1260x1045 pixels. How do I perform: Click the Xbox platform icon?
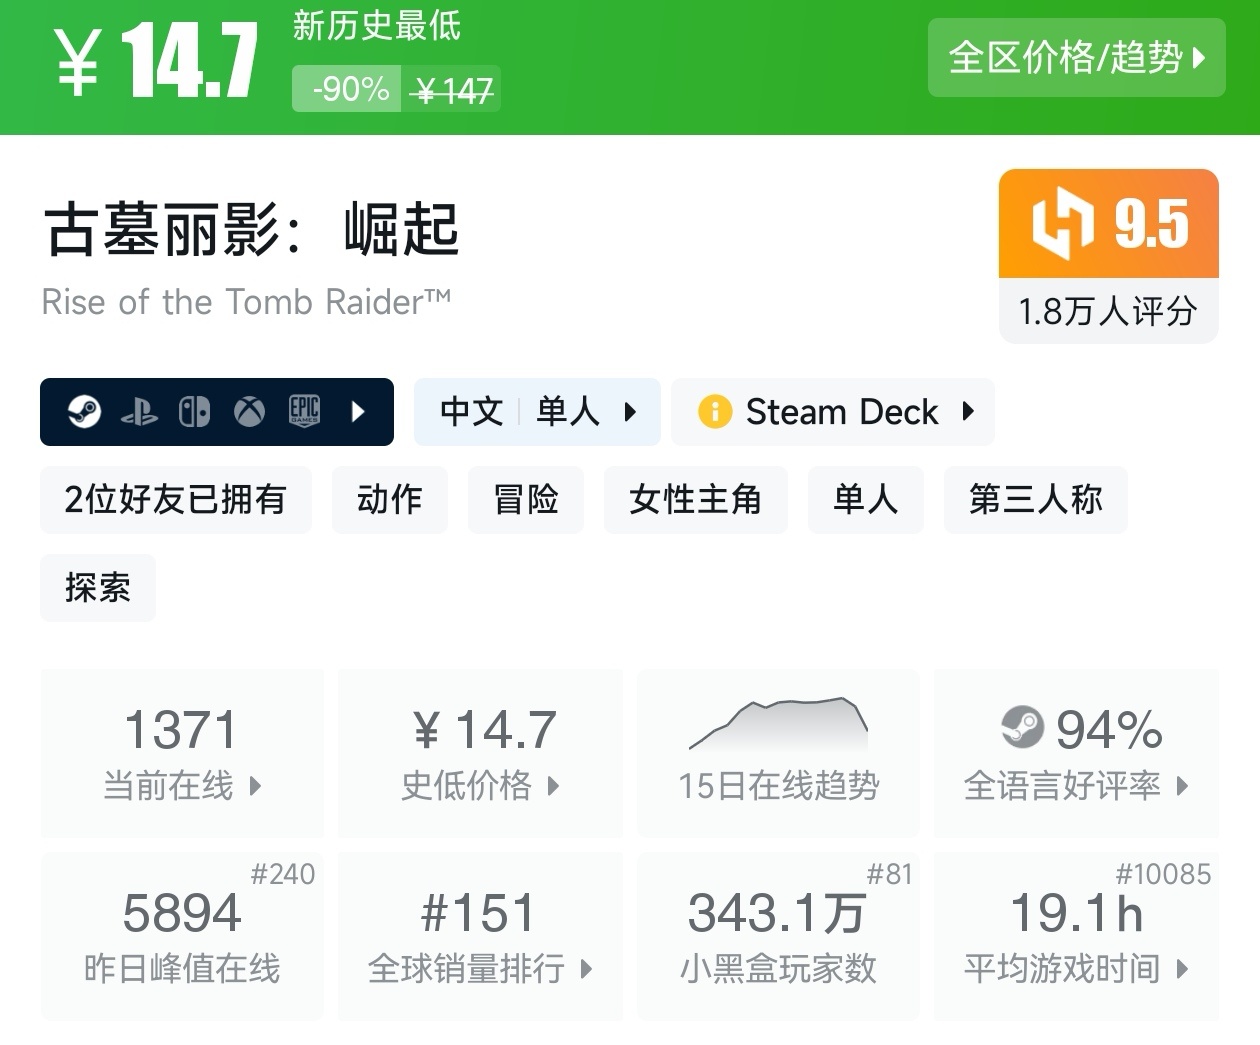coord(249,412)
